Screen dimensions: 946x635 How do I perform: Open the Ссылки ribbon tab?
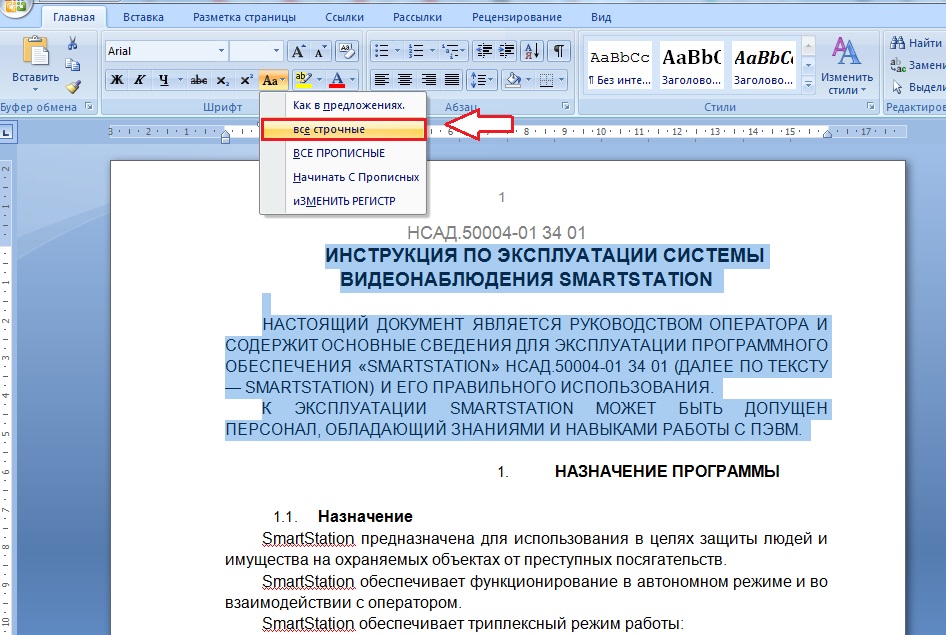point(344,17)
